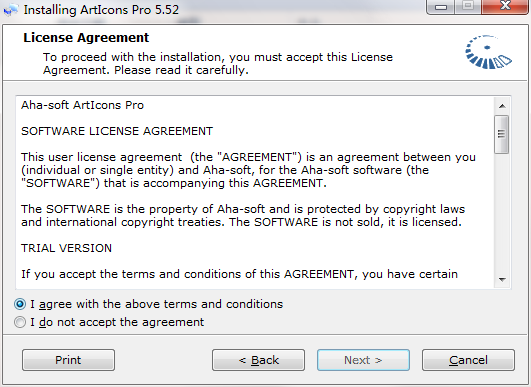531x387 pixels.
Task: Click the "TRIAL VERSION" line in the license
Action: [66, 248]
